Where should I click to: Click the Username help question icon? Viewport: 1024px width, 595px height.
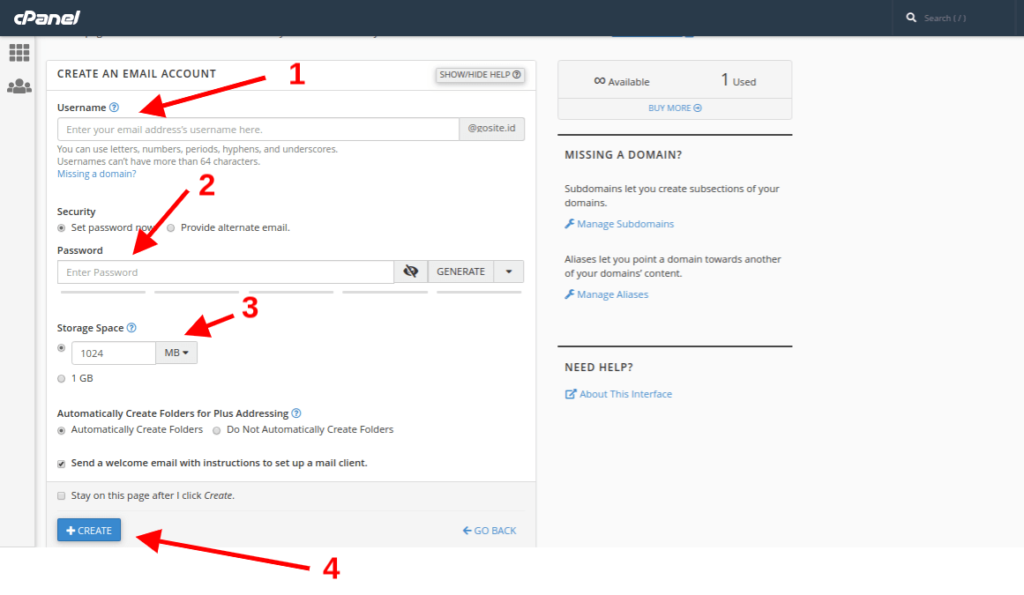(114, 107)
